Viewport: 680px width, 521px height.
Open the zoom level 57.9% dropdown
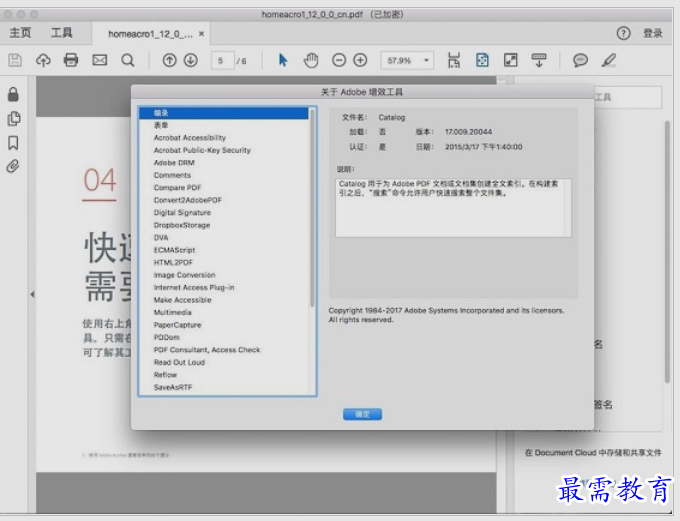tap(407, 60)
